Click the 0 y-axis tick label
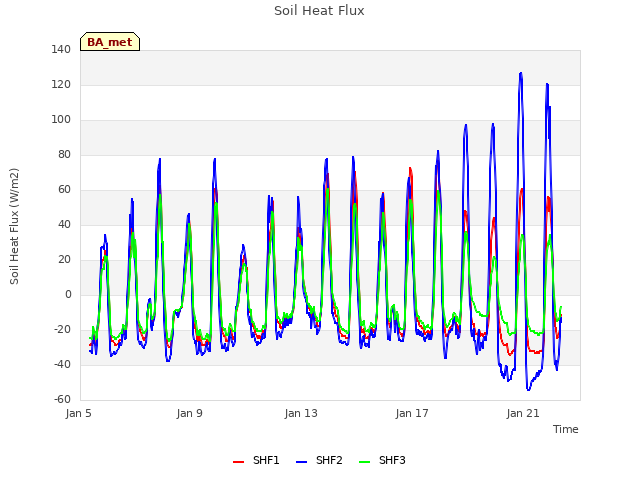This screenshot has width=640, height=480. (x=68, y=295)
